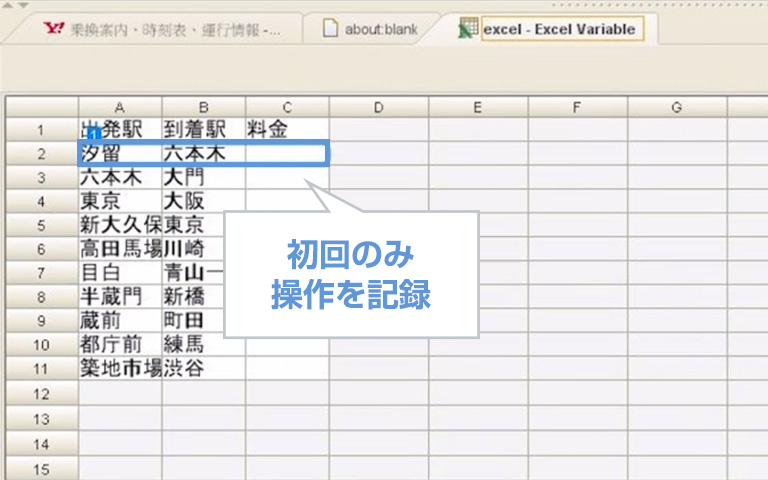
Task: Select row 2 header
Action: 42,154
